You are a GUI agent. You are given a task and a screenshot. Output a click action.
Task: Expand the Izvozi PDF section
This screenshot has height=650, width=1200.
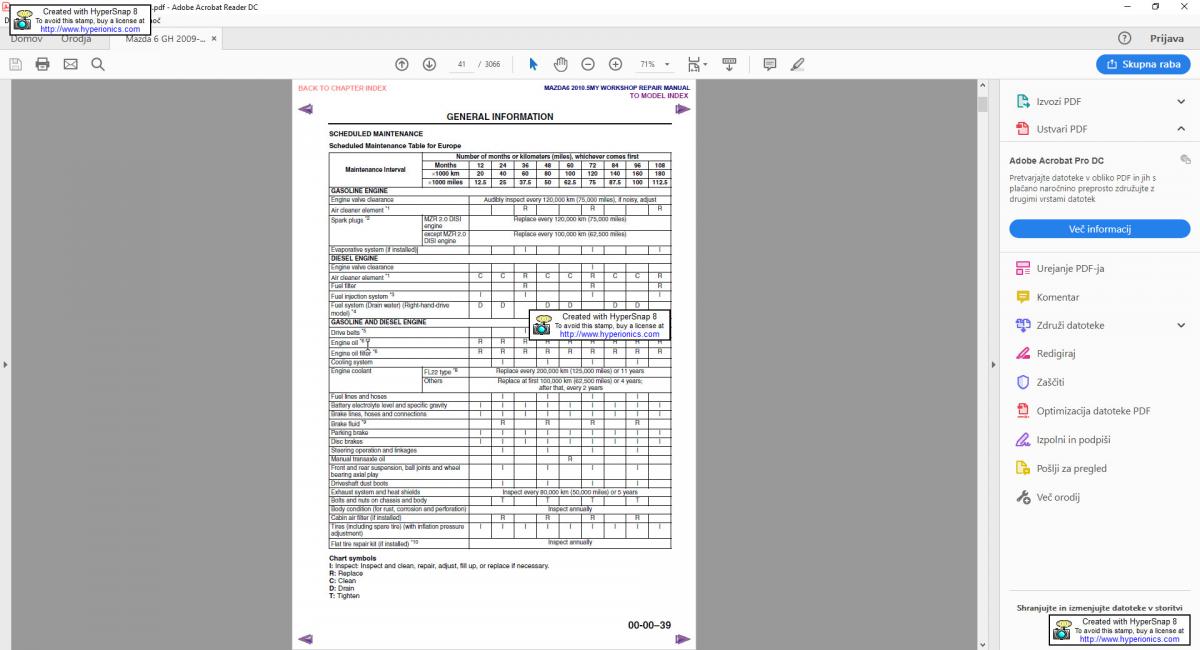coord(1181,101)
